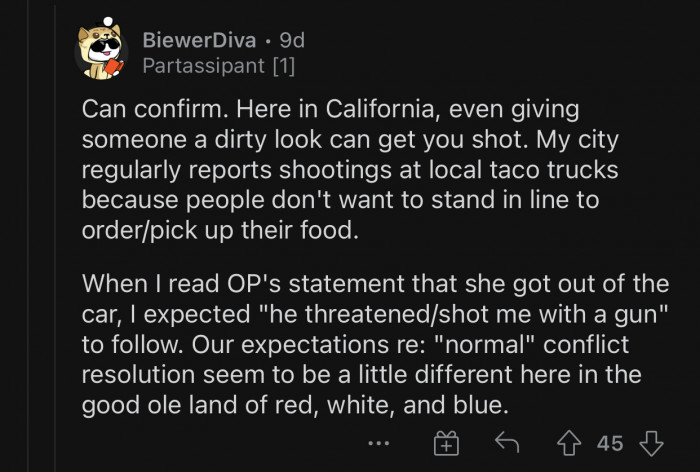This screenshot has height=472, width=700.
Task: Open the three-dot more options menu
Action: point(377,443)
